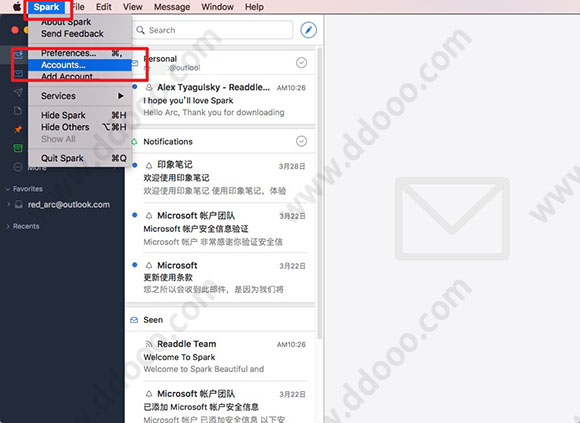
Task: Open 已添加 Microsoft 帐户安全信息 email
Action: click(x=220, y=403)
